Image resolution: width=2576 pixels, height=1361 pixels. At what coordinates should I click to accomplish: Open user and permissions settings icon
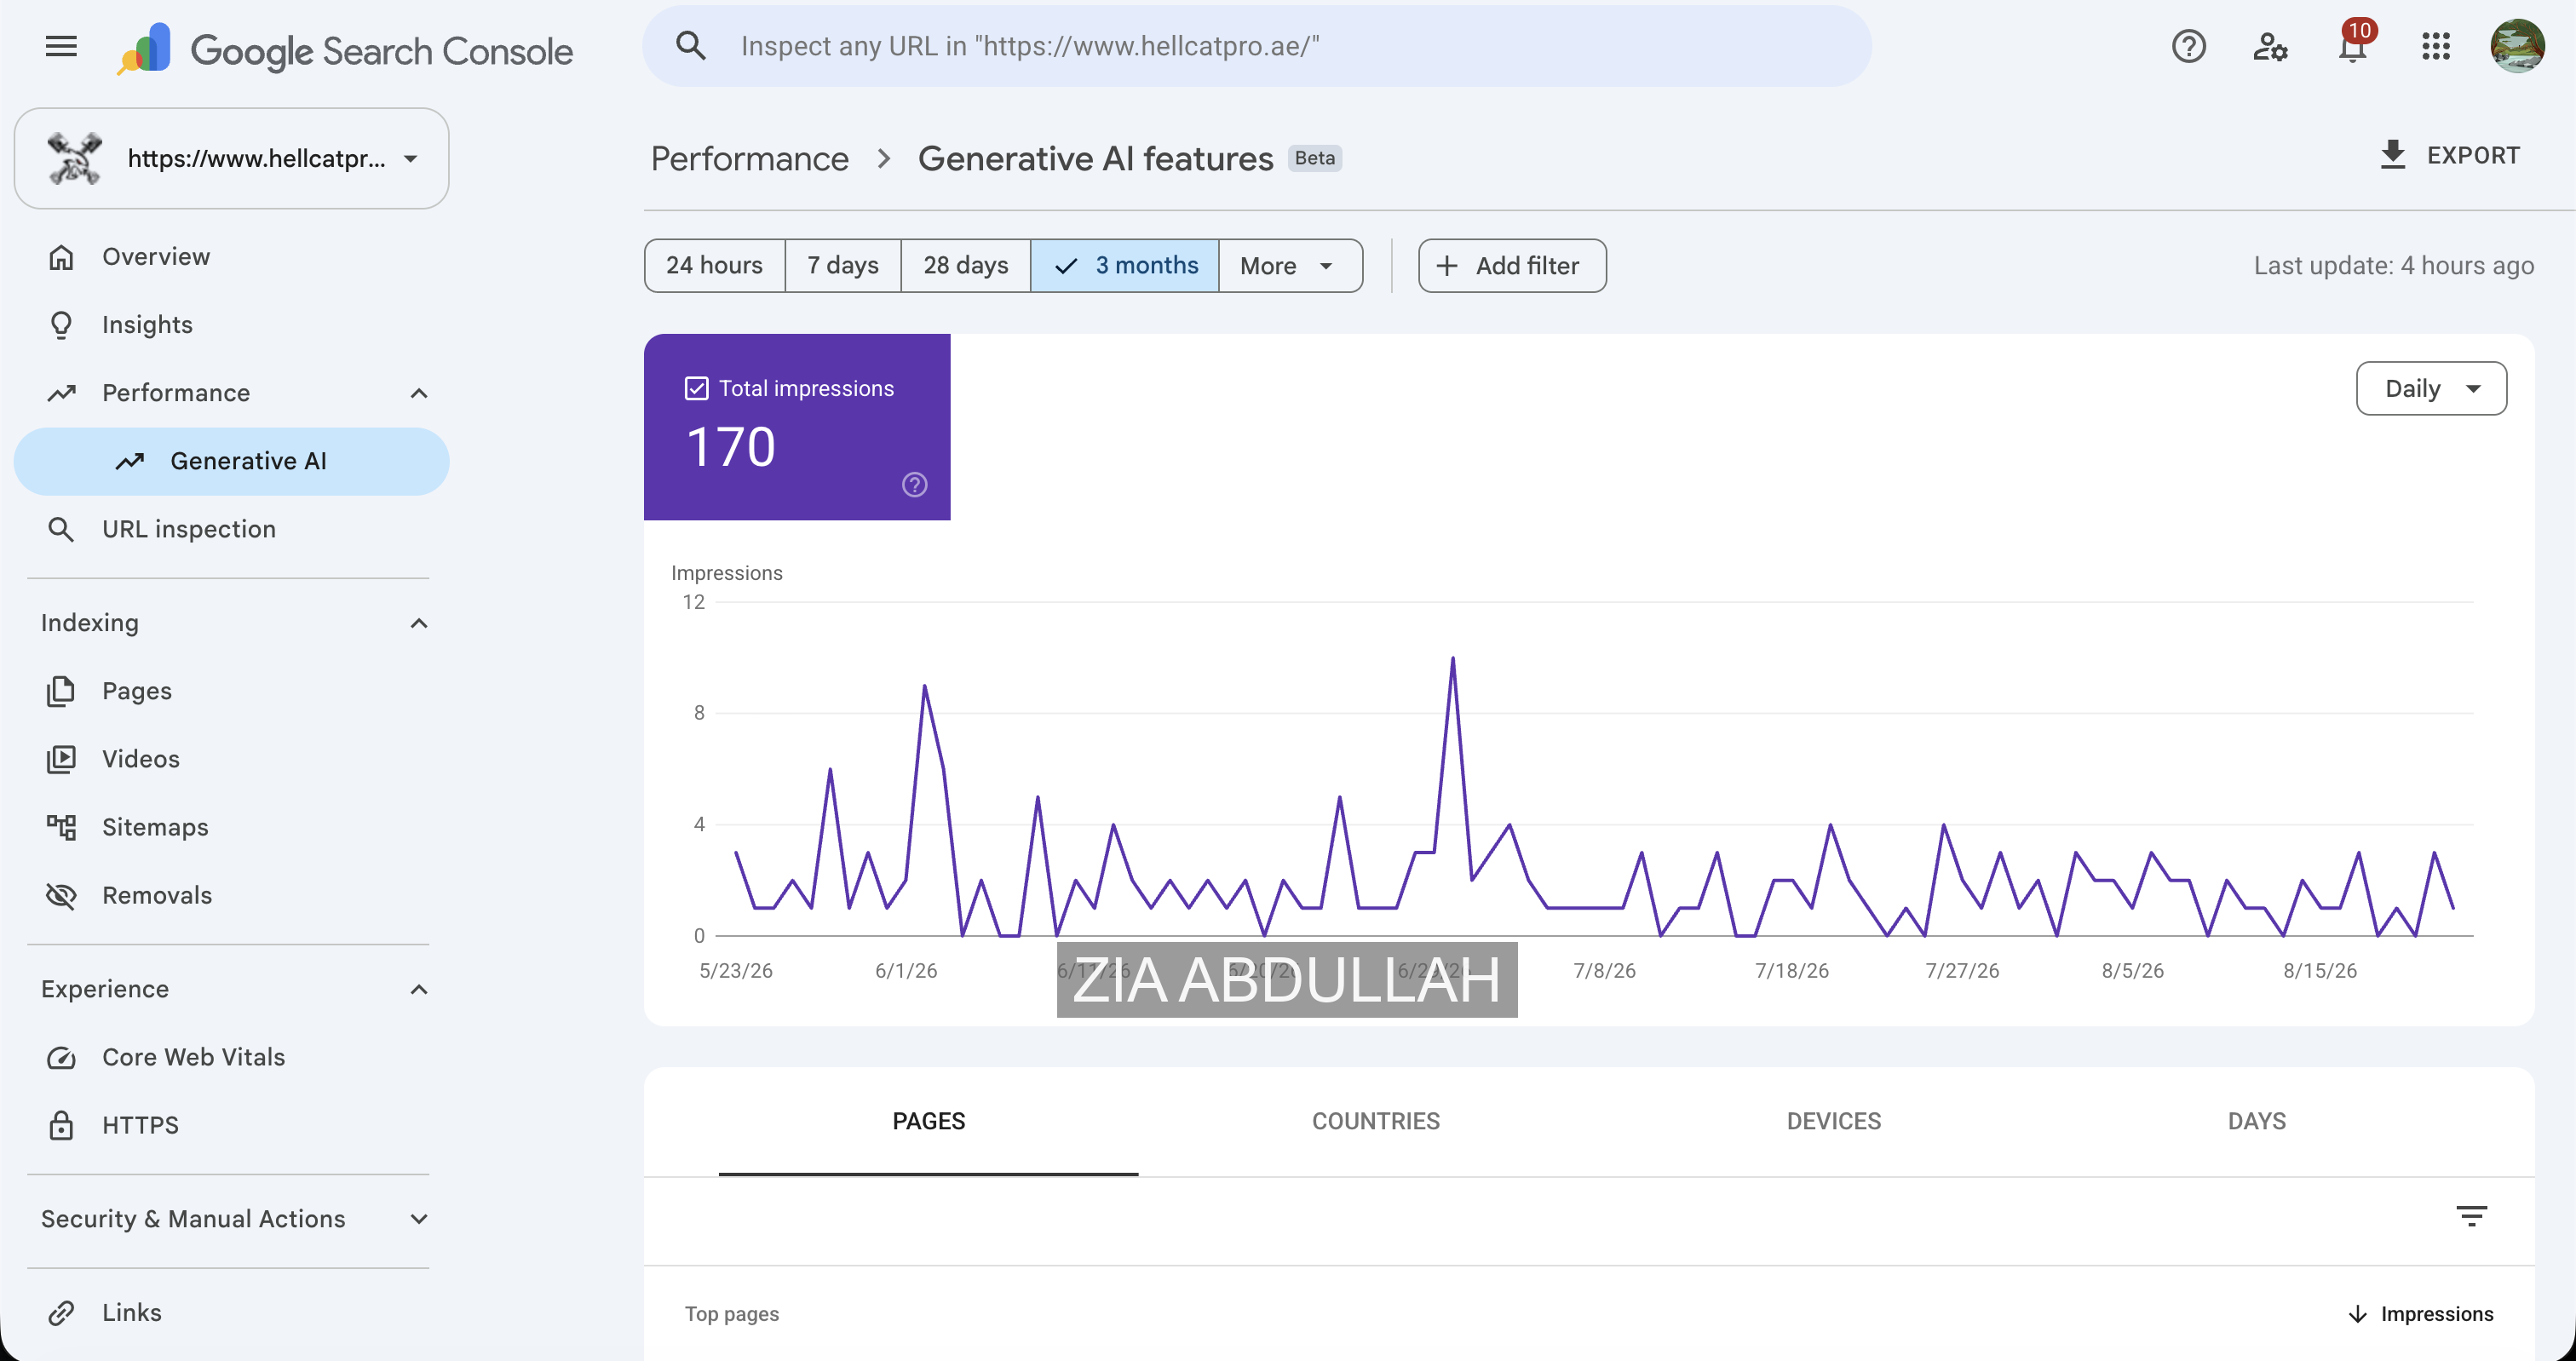pos(2270,46)
